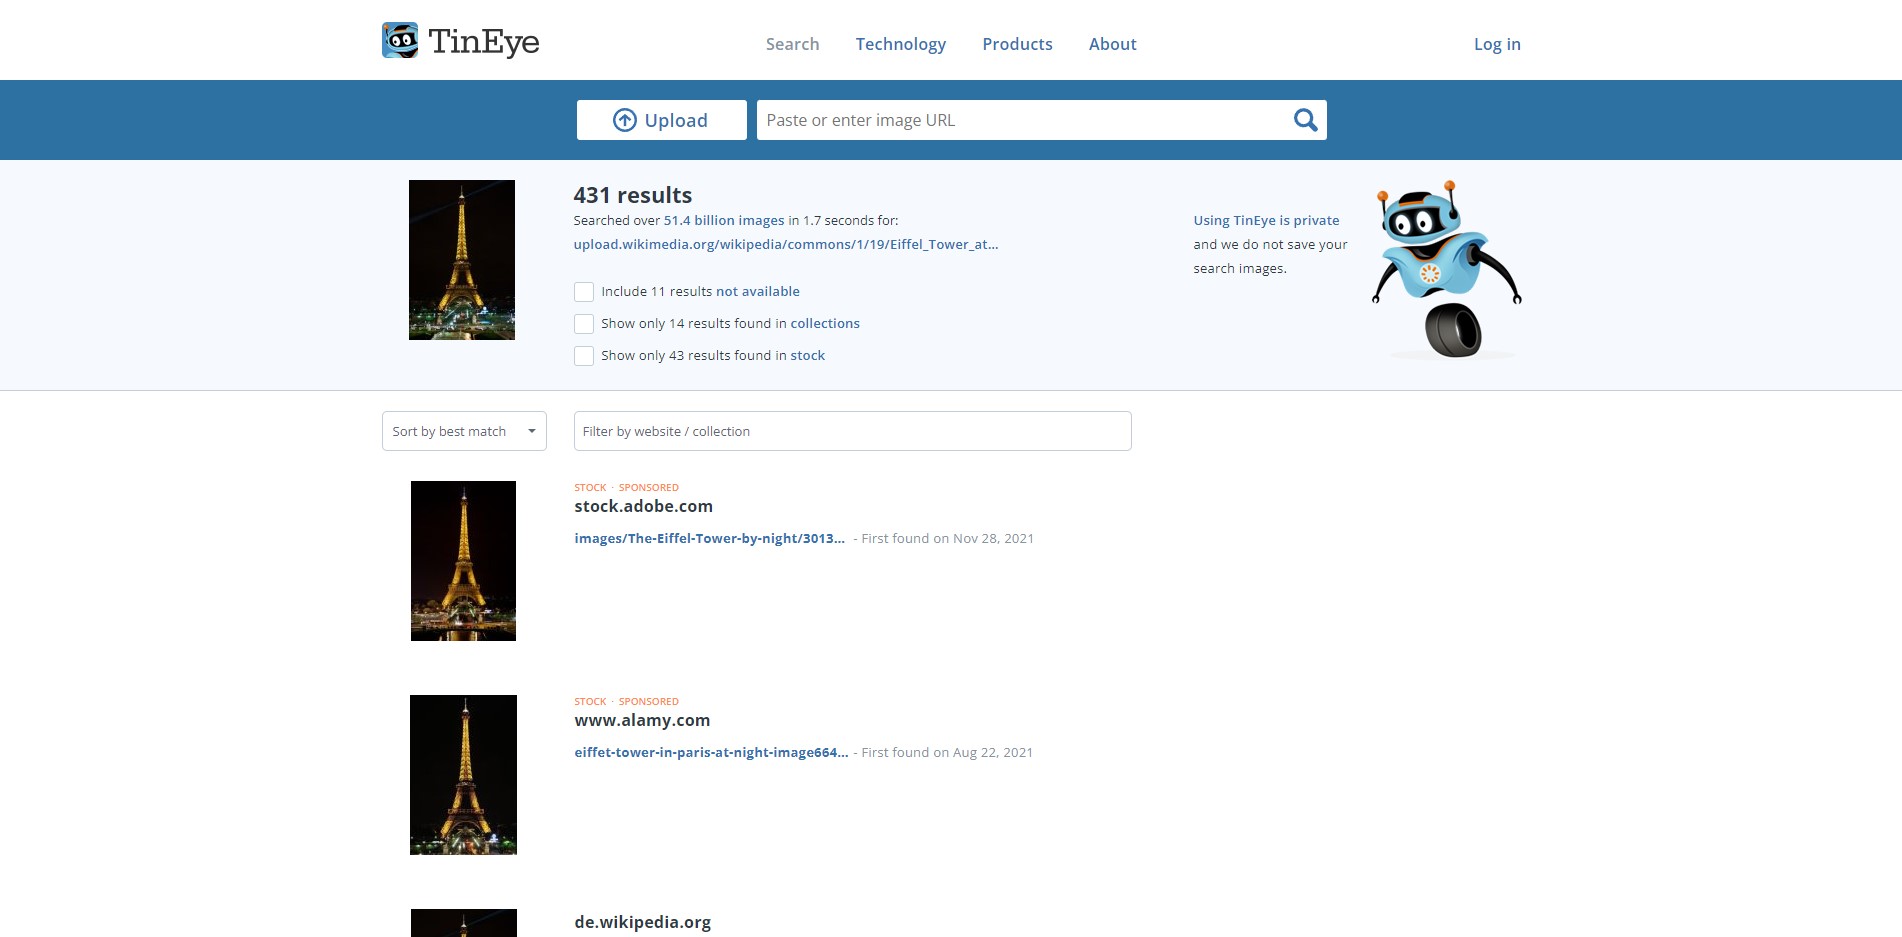
Task: Open the Search menu item
Action: tap(792, 44)
